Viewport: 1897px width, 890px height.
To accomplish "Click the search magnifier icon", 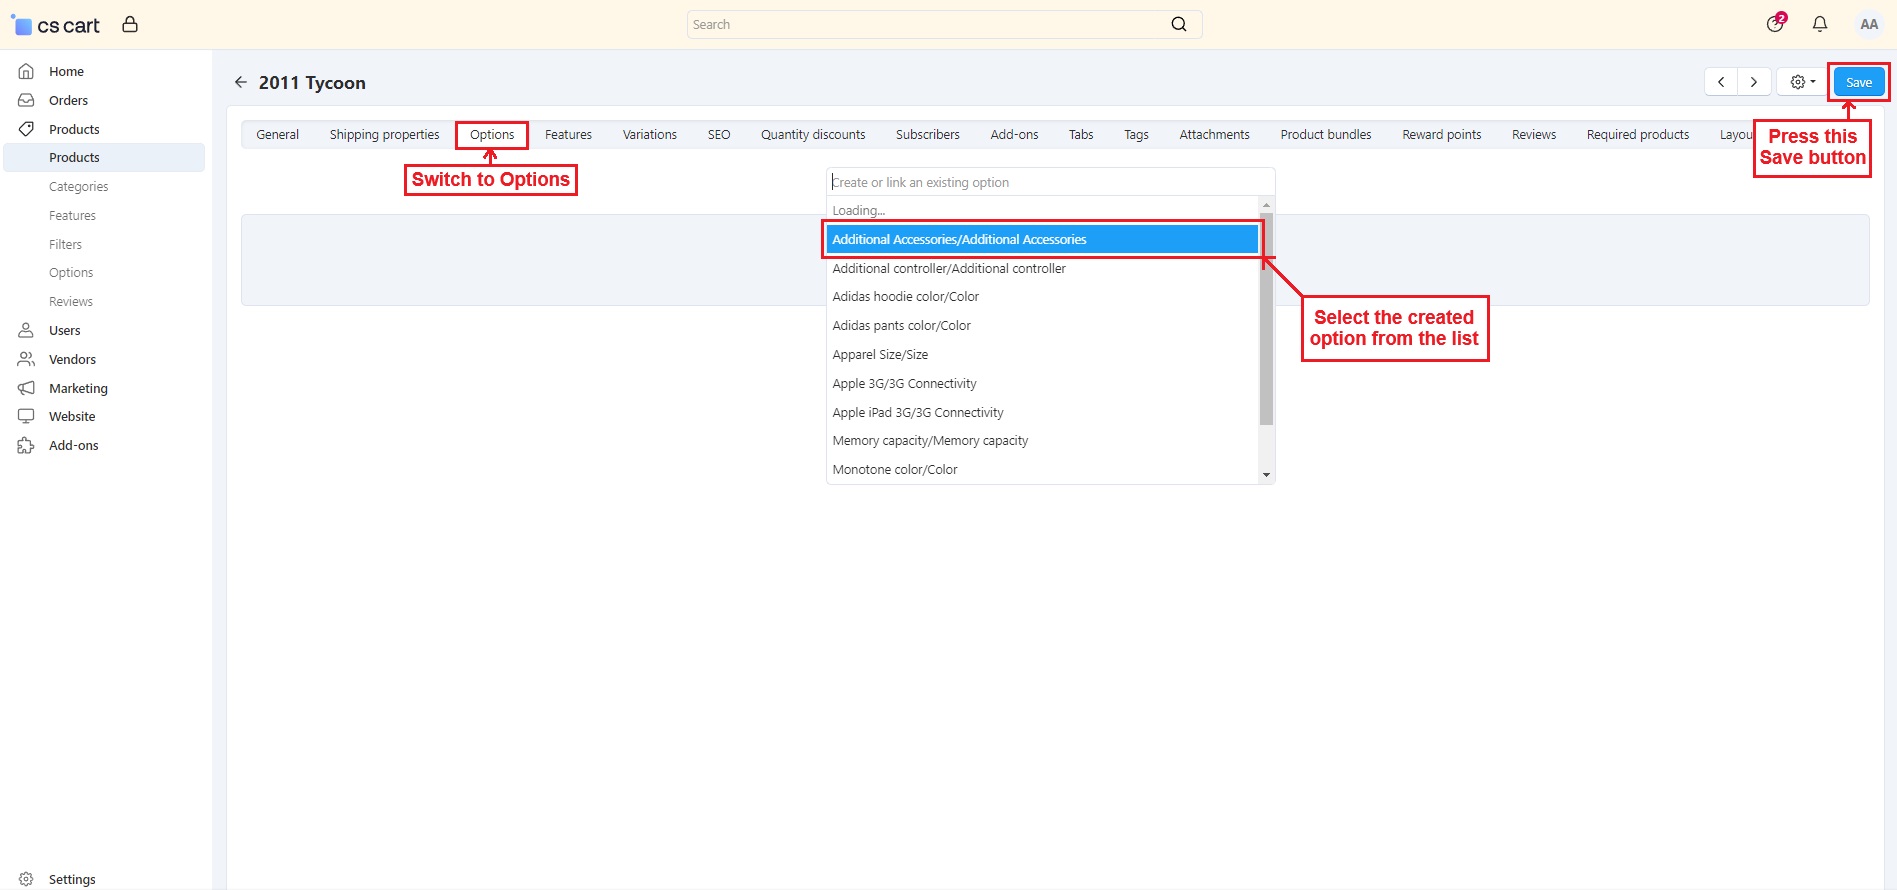I will point(1179,24).
